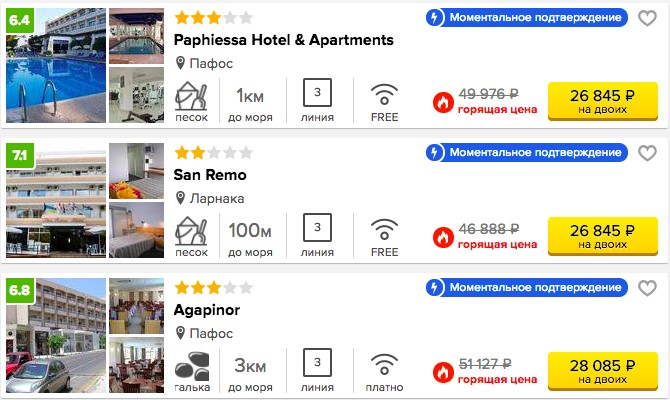The width and height of the screenshot is (670, 400).
Task: Click the fire hot price icon for Paphiessa
Action: pyautogui.click(x=443, y=103)
